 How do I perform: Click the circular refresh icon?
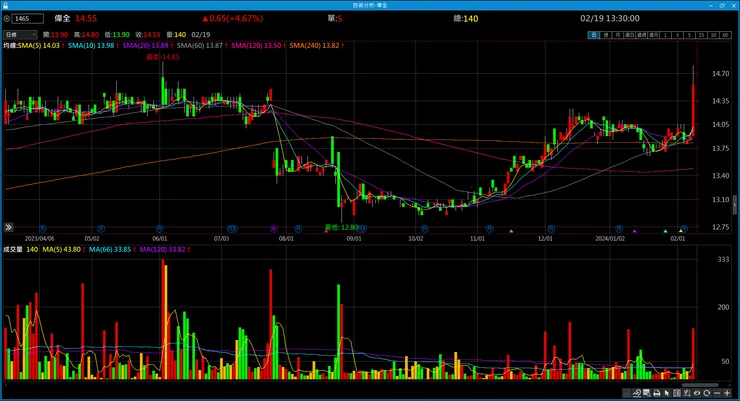click(706, 393)
